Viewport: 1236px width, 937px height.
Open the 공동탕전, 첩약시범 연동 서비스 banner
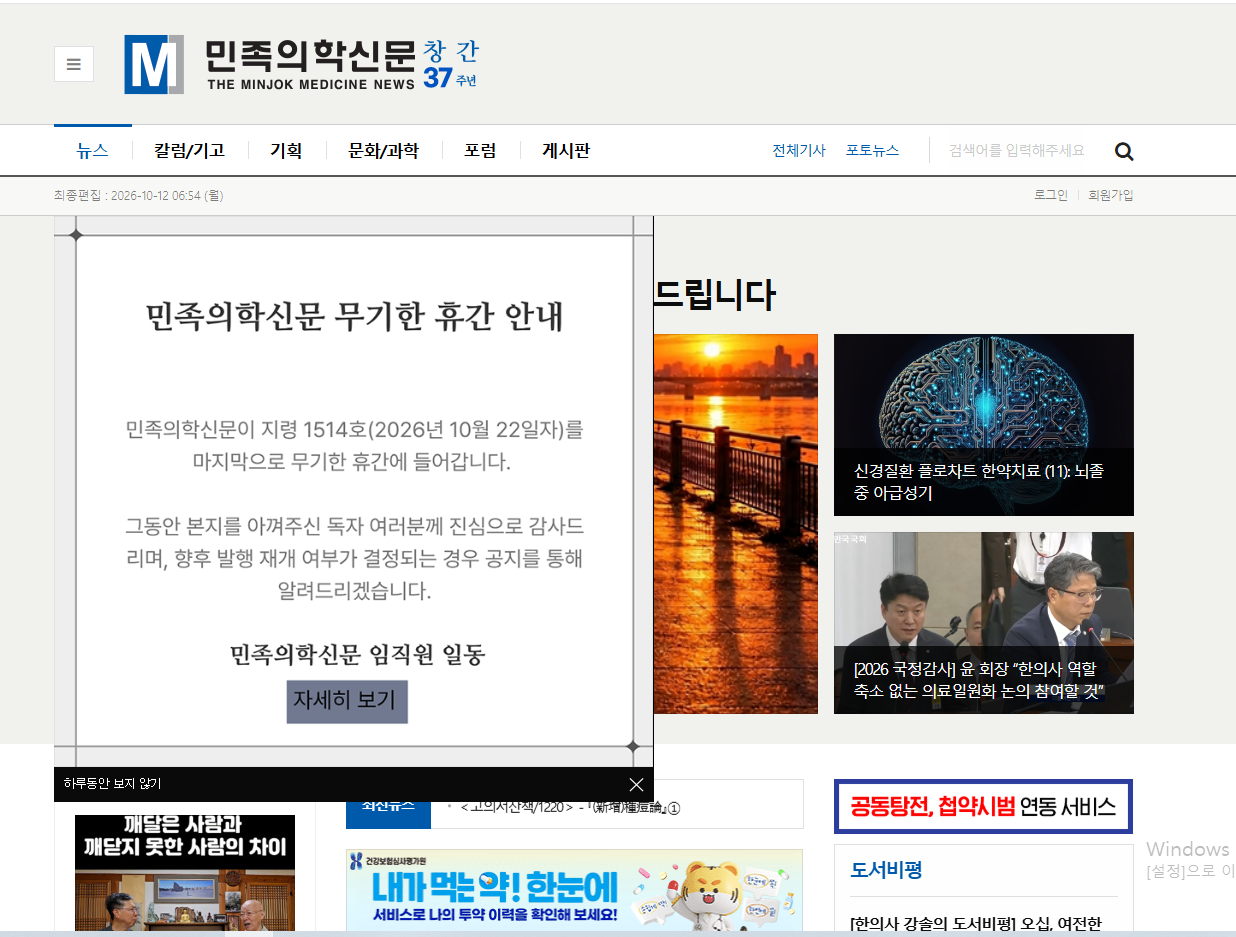click(x=984, y=806)
